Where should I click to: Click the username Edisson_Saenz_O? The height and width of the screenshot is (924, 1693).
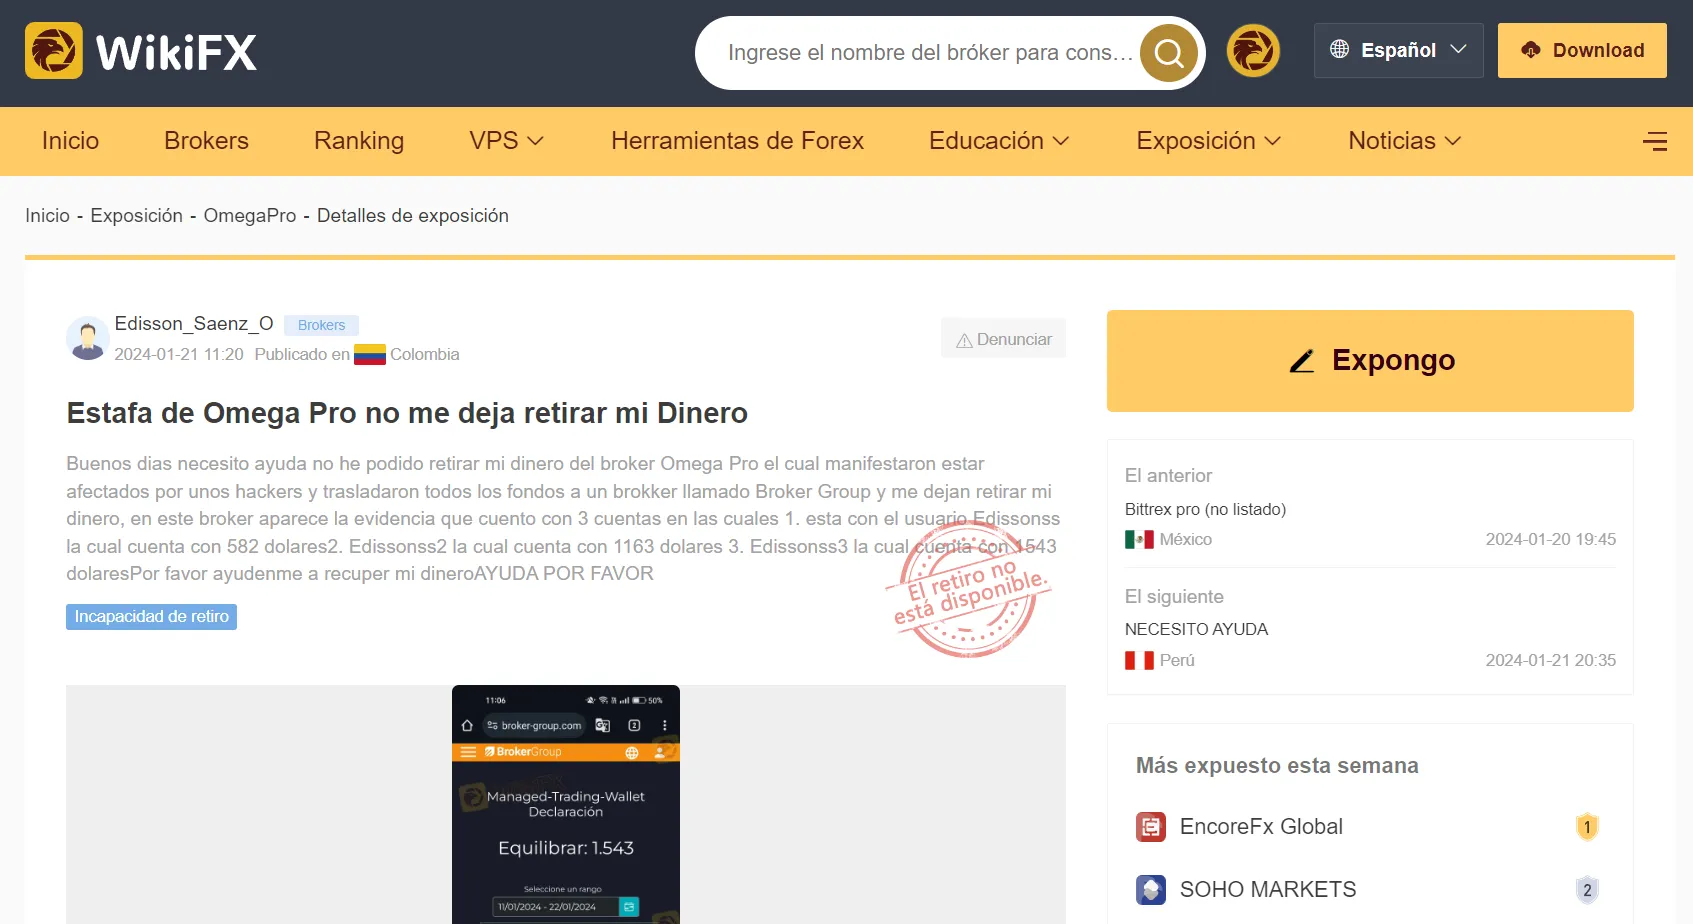pos(194,323)
